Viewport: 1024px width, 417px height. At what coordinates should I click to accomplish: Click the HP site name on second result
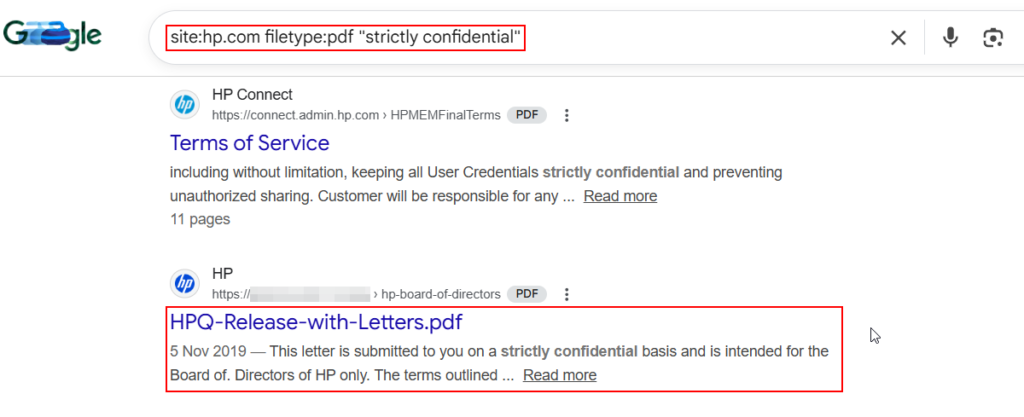[222, 274]
